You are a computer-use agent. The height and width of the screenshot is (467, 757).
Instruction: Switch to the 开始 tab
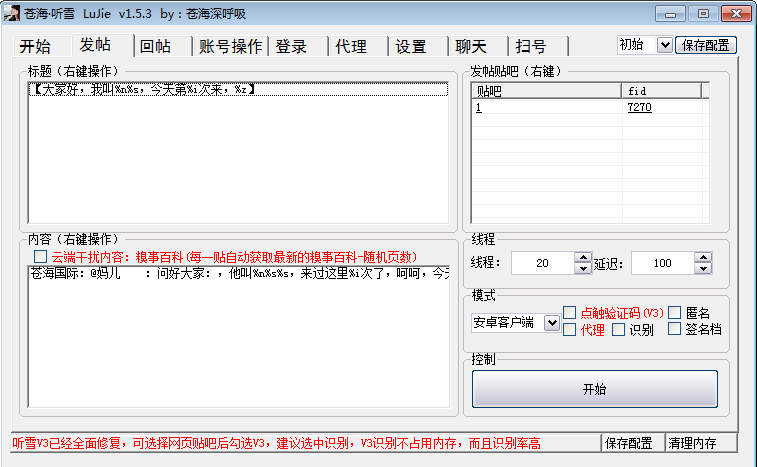[x=42, y=47]
